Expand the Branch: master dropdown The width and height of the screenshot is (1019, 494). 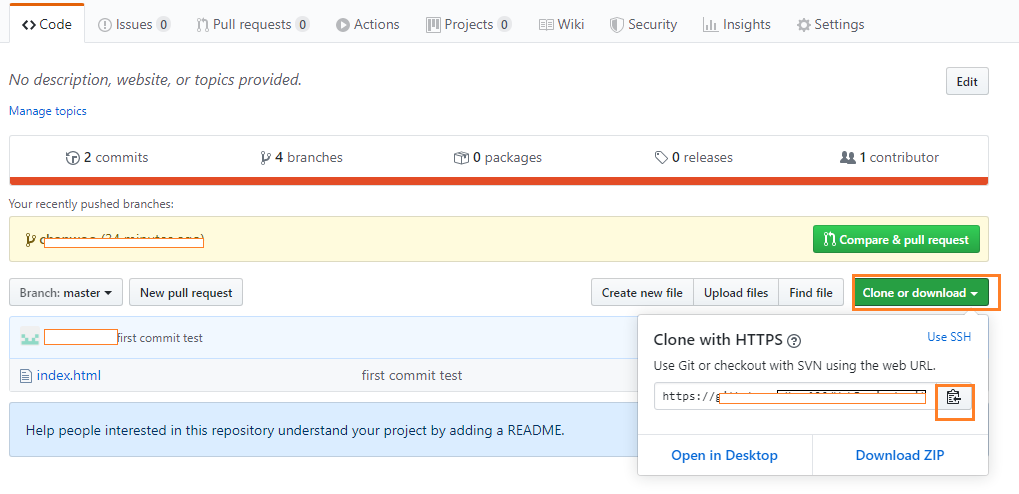coord(66,292)
